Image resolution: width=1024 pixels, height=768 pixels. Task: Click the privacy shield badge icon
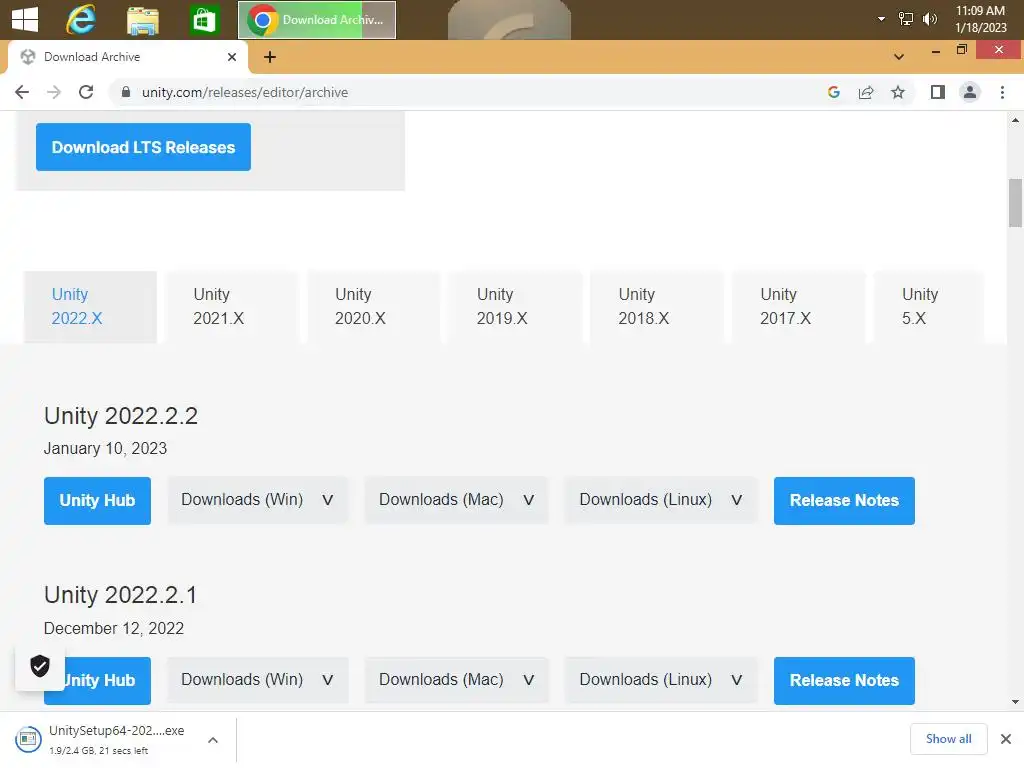point(40,666)
